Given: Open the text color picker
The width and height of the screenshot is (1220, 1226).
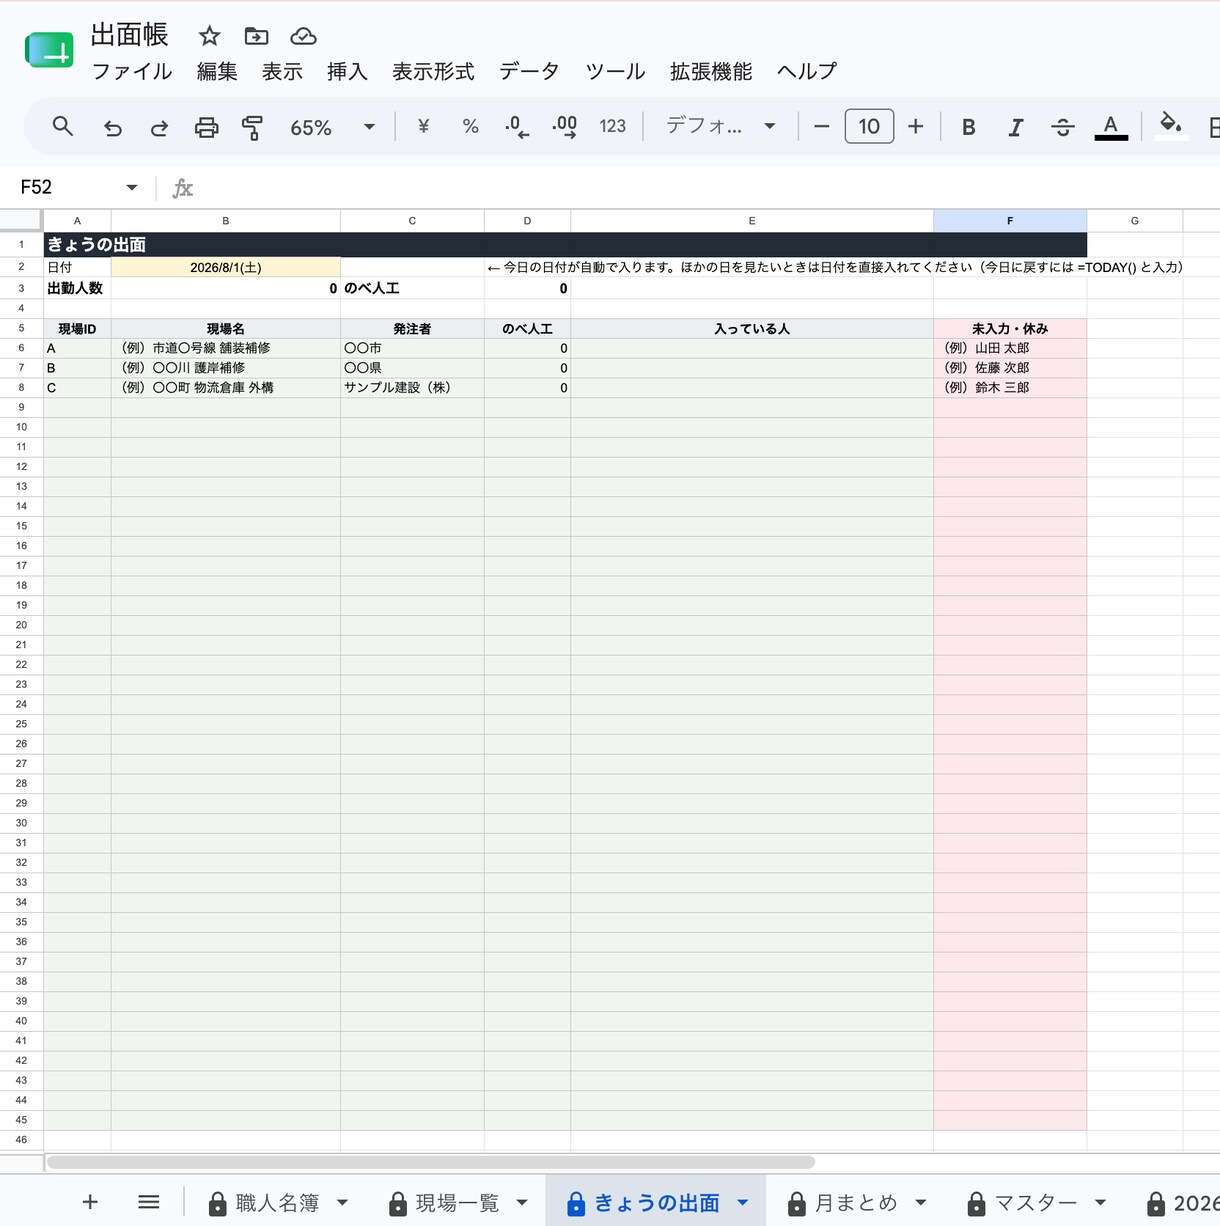Looking at the screenshot, I should click(x=1110, y=127).
